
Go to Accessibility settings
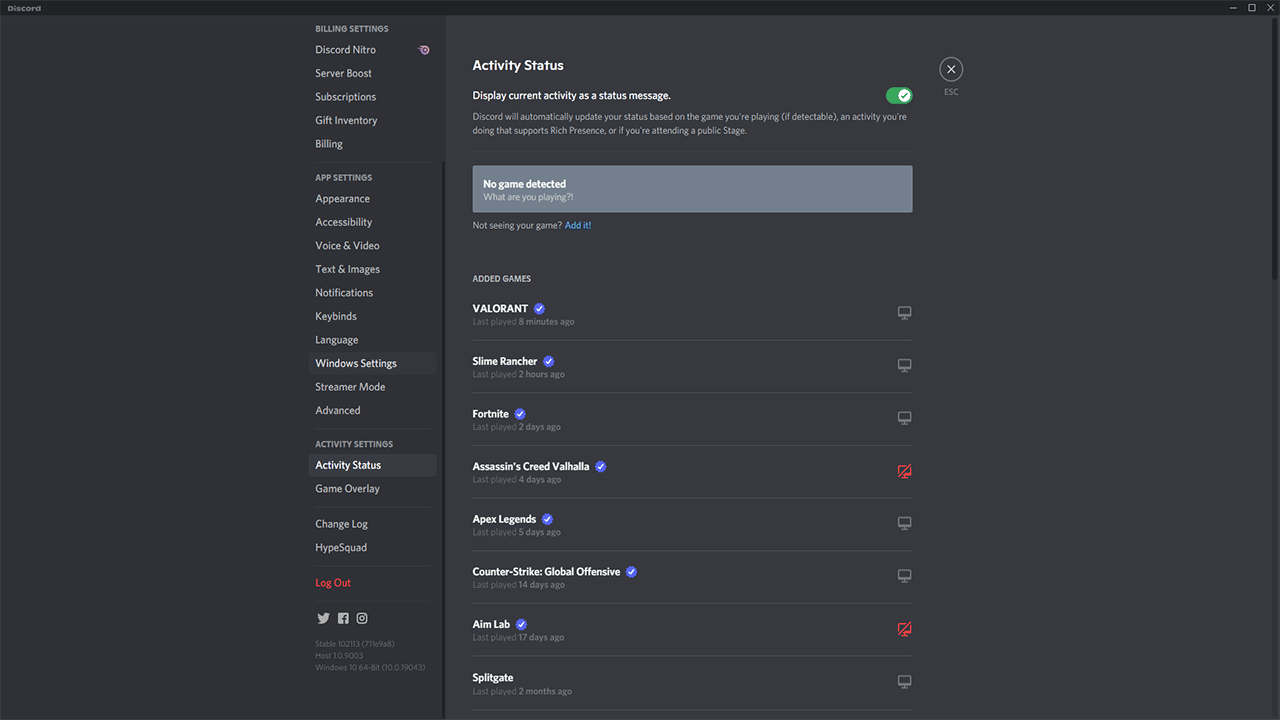tap(372, 222)
